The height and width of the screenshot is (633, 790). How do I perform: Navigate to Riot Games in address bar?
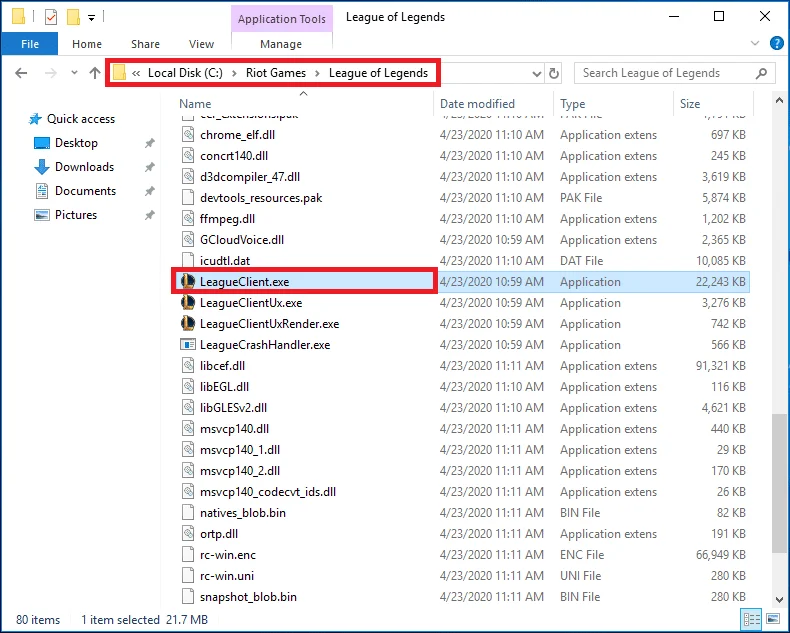276,73
